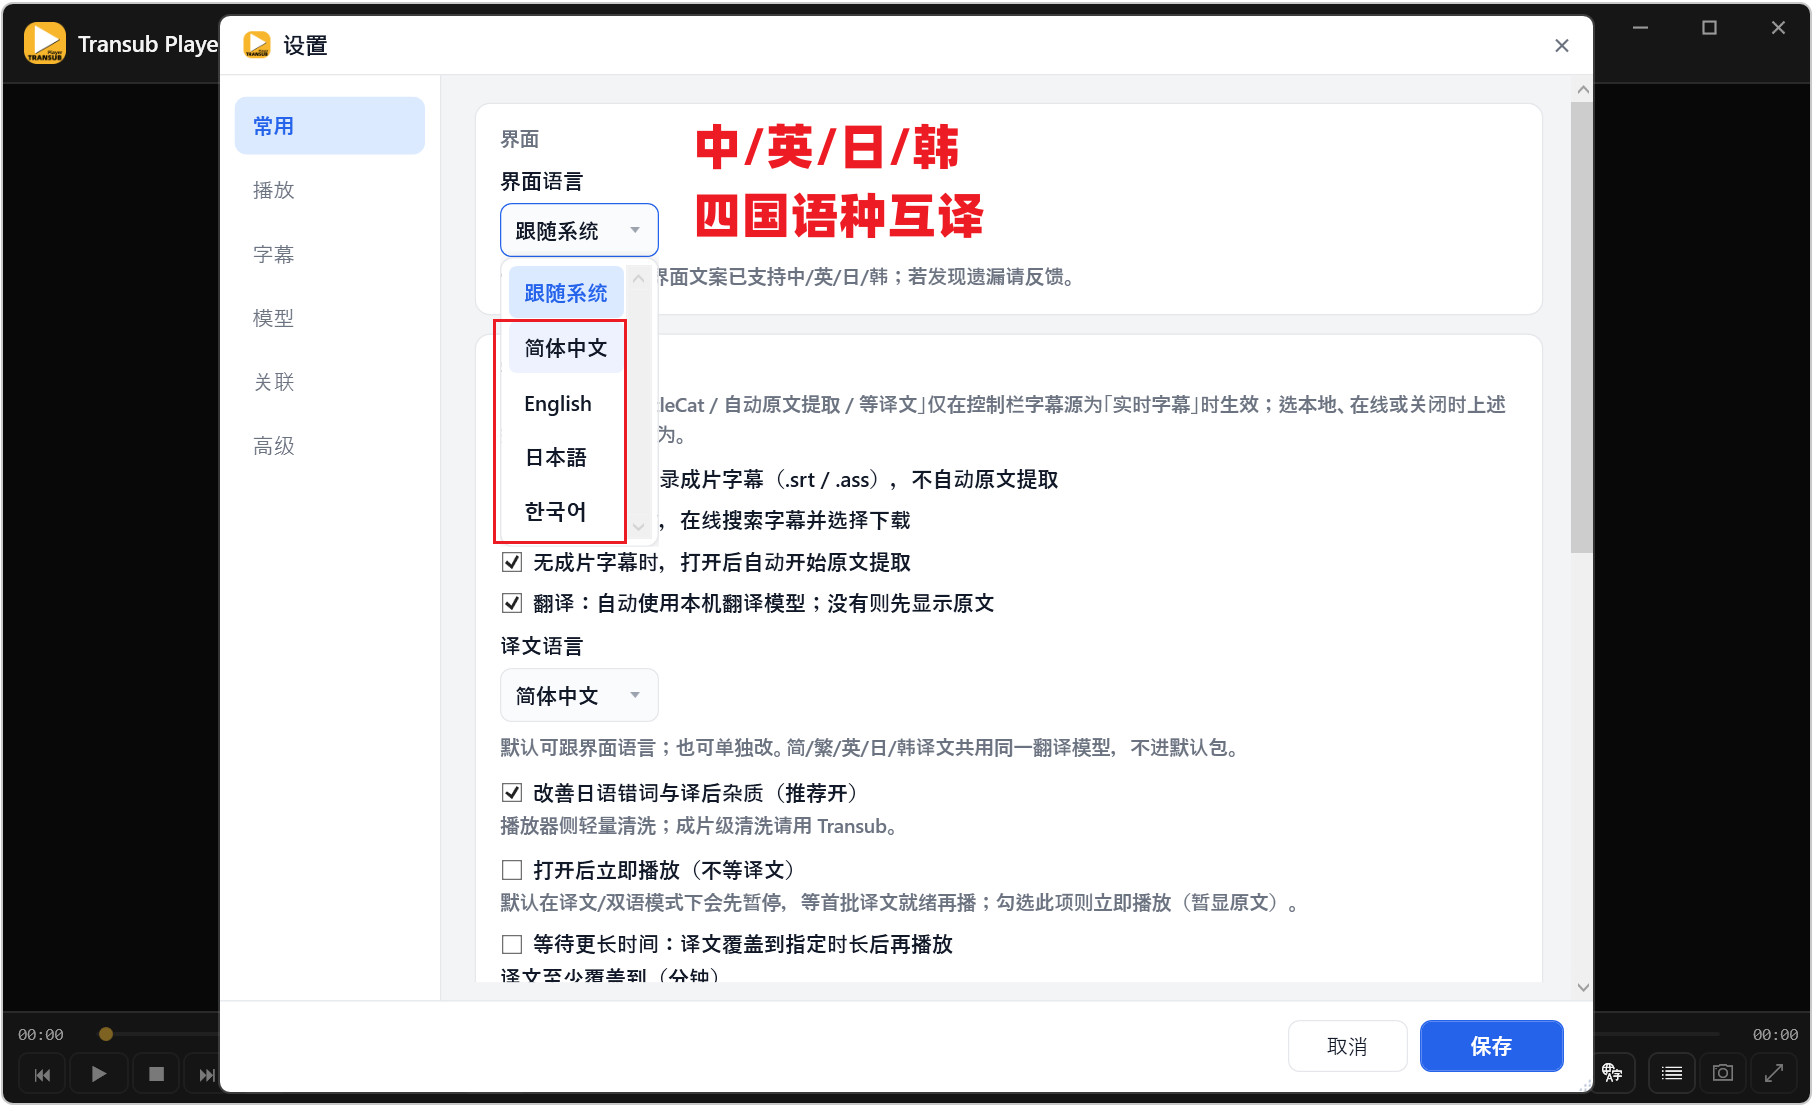Open the 界面语言 dropdown showing 跟随系统
This screenshot has height=1108, width=1814.
pyautogui.click(x=579, y=231)
